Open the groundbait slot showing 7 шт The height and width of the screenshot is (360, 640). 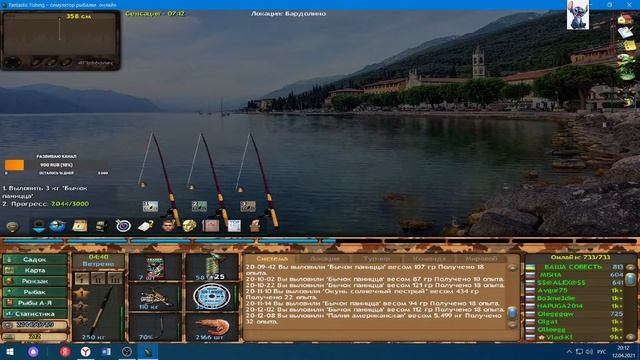click(155, 267)
